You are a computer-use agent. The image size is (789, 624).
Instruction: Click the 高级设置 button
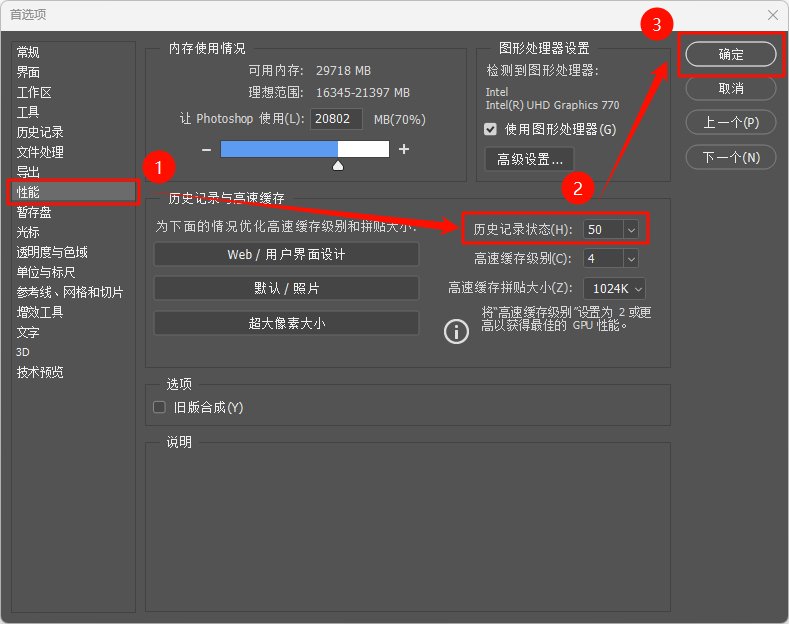click(x=530, y=158)
